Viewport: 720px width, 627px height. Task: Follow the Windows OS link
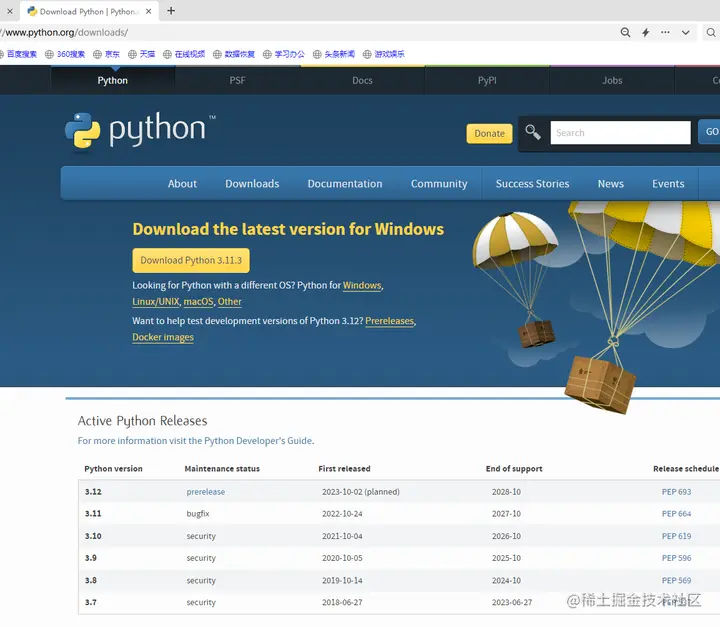(362, 285)
